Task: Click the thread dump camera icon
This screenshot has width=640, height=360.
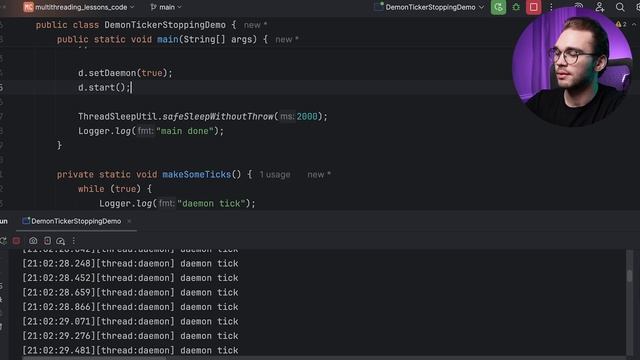Action: click(x=33, y=241)
